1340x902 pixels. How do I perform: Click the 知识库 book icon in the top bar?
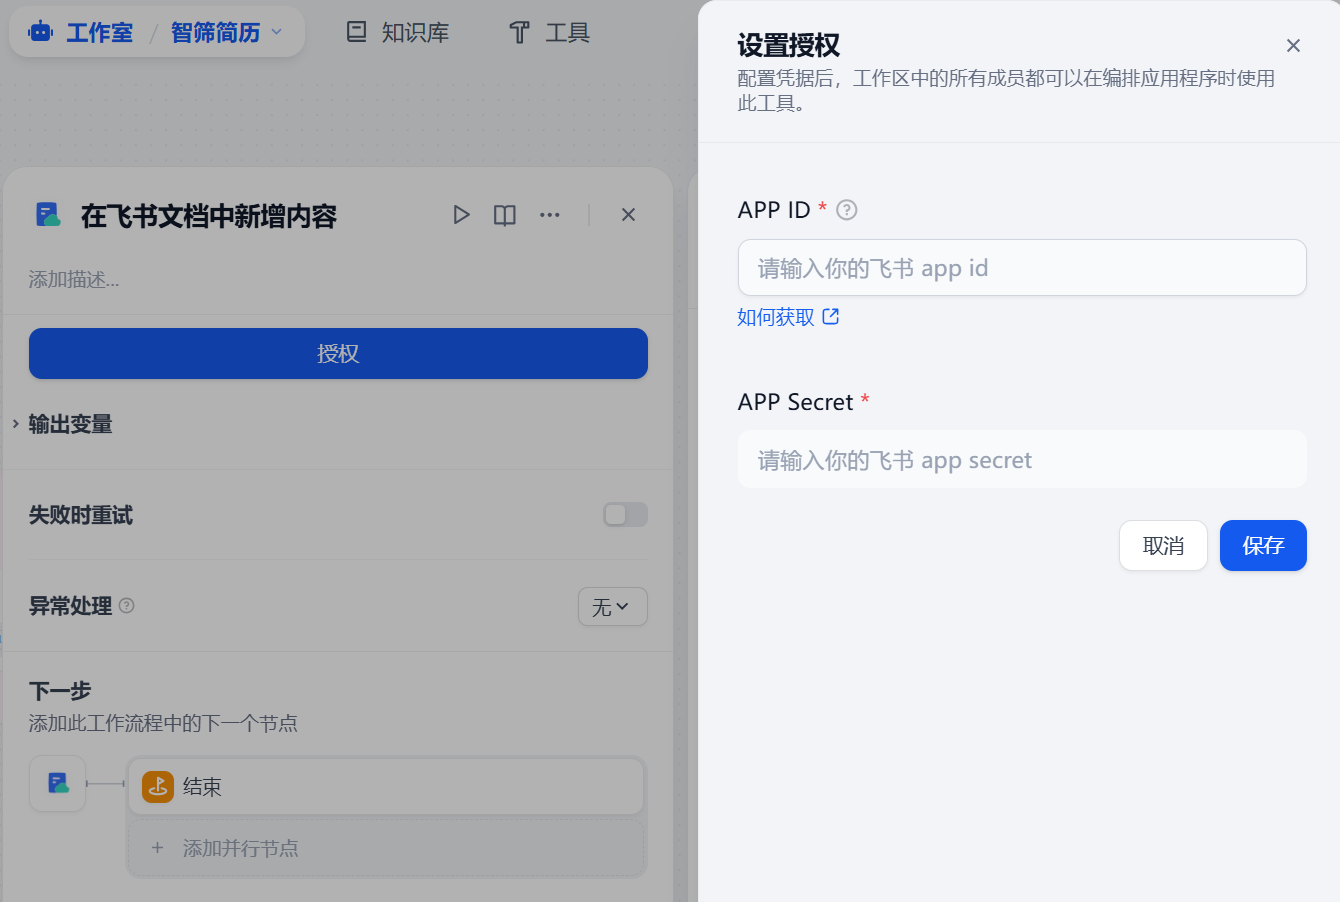tap(355, 31)
